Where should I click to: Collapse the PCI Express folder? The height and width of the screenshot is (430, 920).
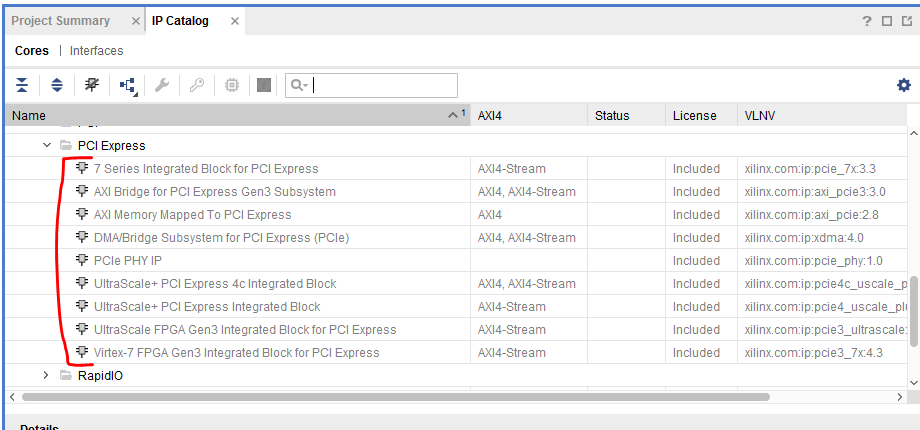tap(47, 145)
